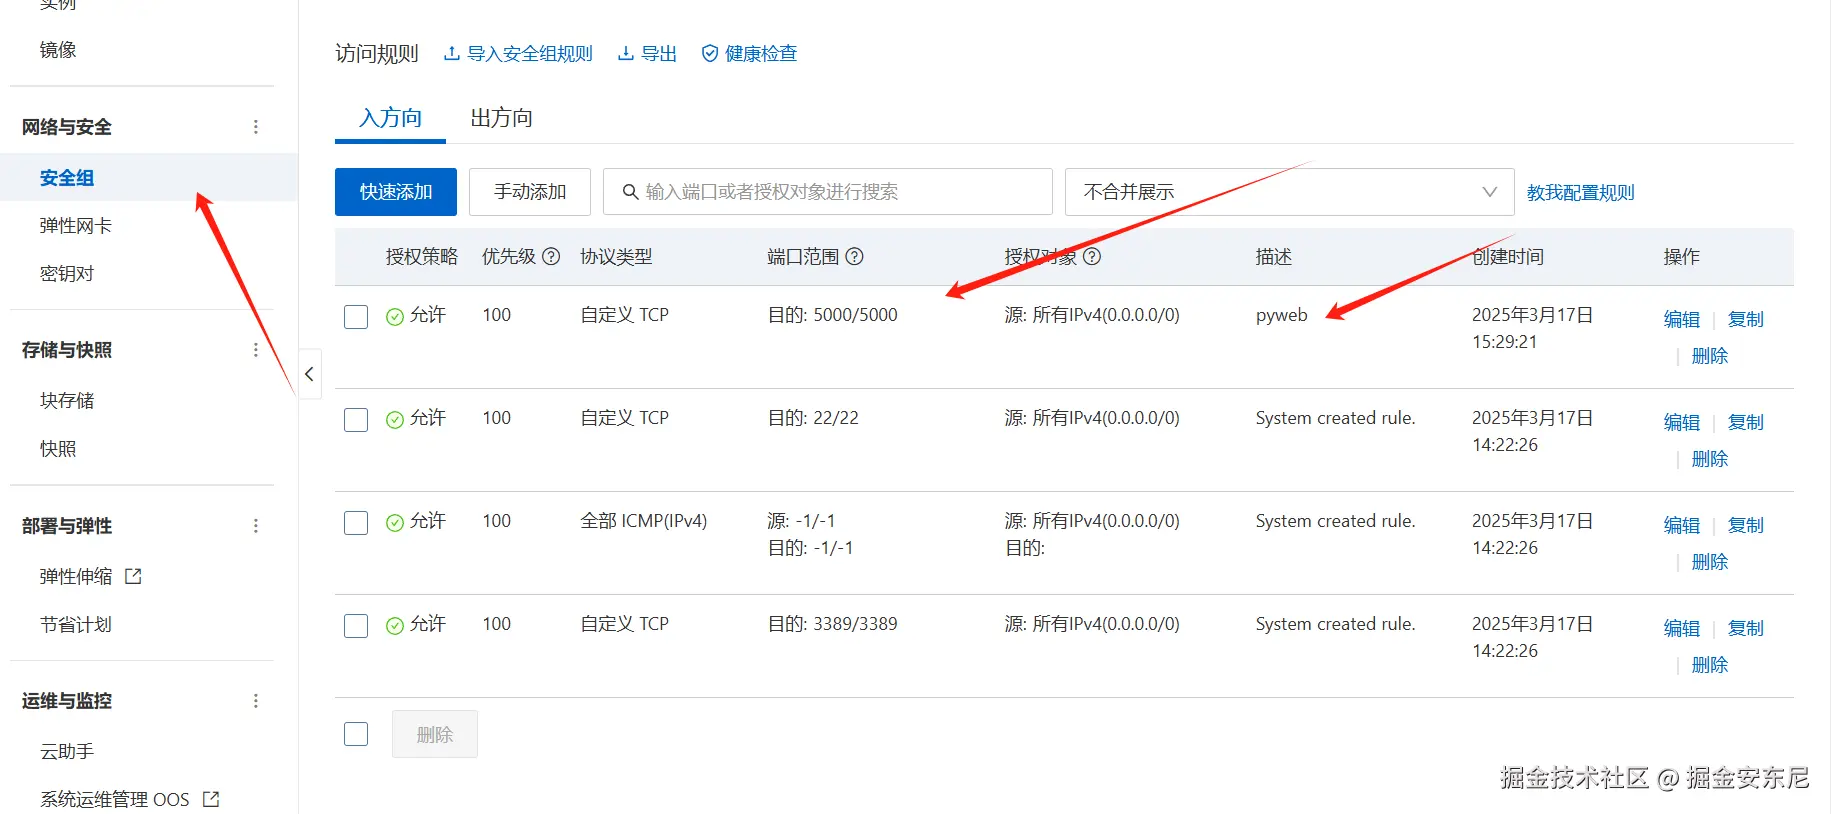
Task: Open the 网络与安全 section options menu
Action: click(256, 127)
